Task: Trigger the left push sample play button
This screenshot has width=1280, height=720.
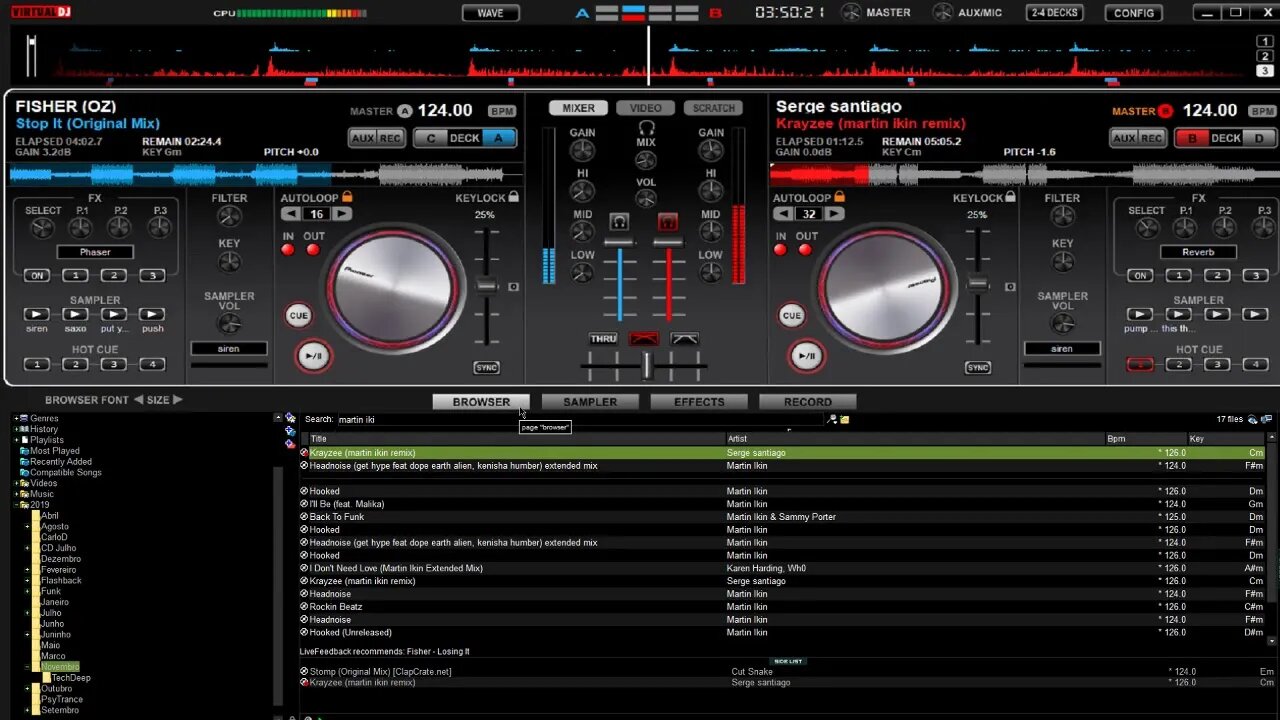Action: click(x=152, y=314)
